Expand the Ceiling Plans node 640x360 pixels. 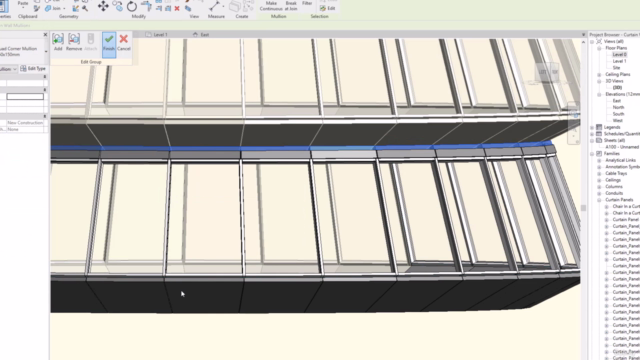[x=599, y=75]
